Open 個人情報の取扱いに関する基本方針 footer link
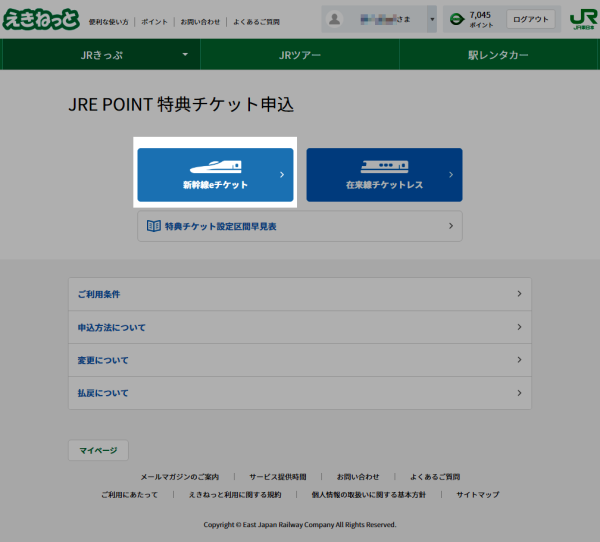600x542 pixels. pyautogui.click(x=368, y=495)
